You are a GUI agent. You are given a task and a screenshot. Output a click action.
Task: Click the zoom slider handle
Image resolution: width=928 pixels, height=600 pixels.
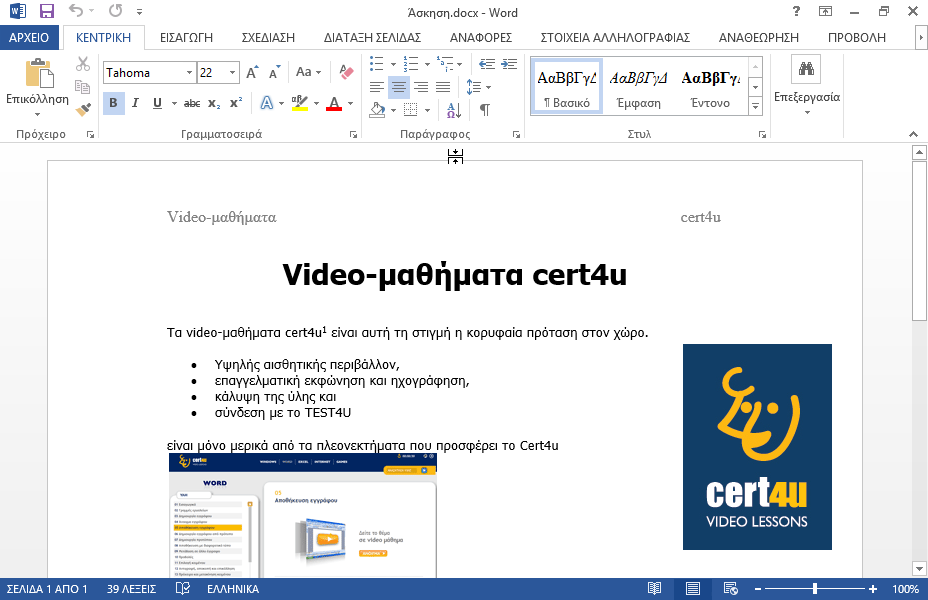(x=815, y=589)
